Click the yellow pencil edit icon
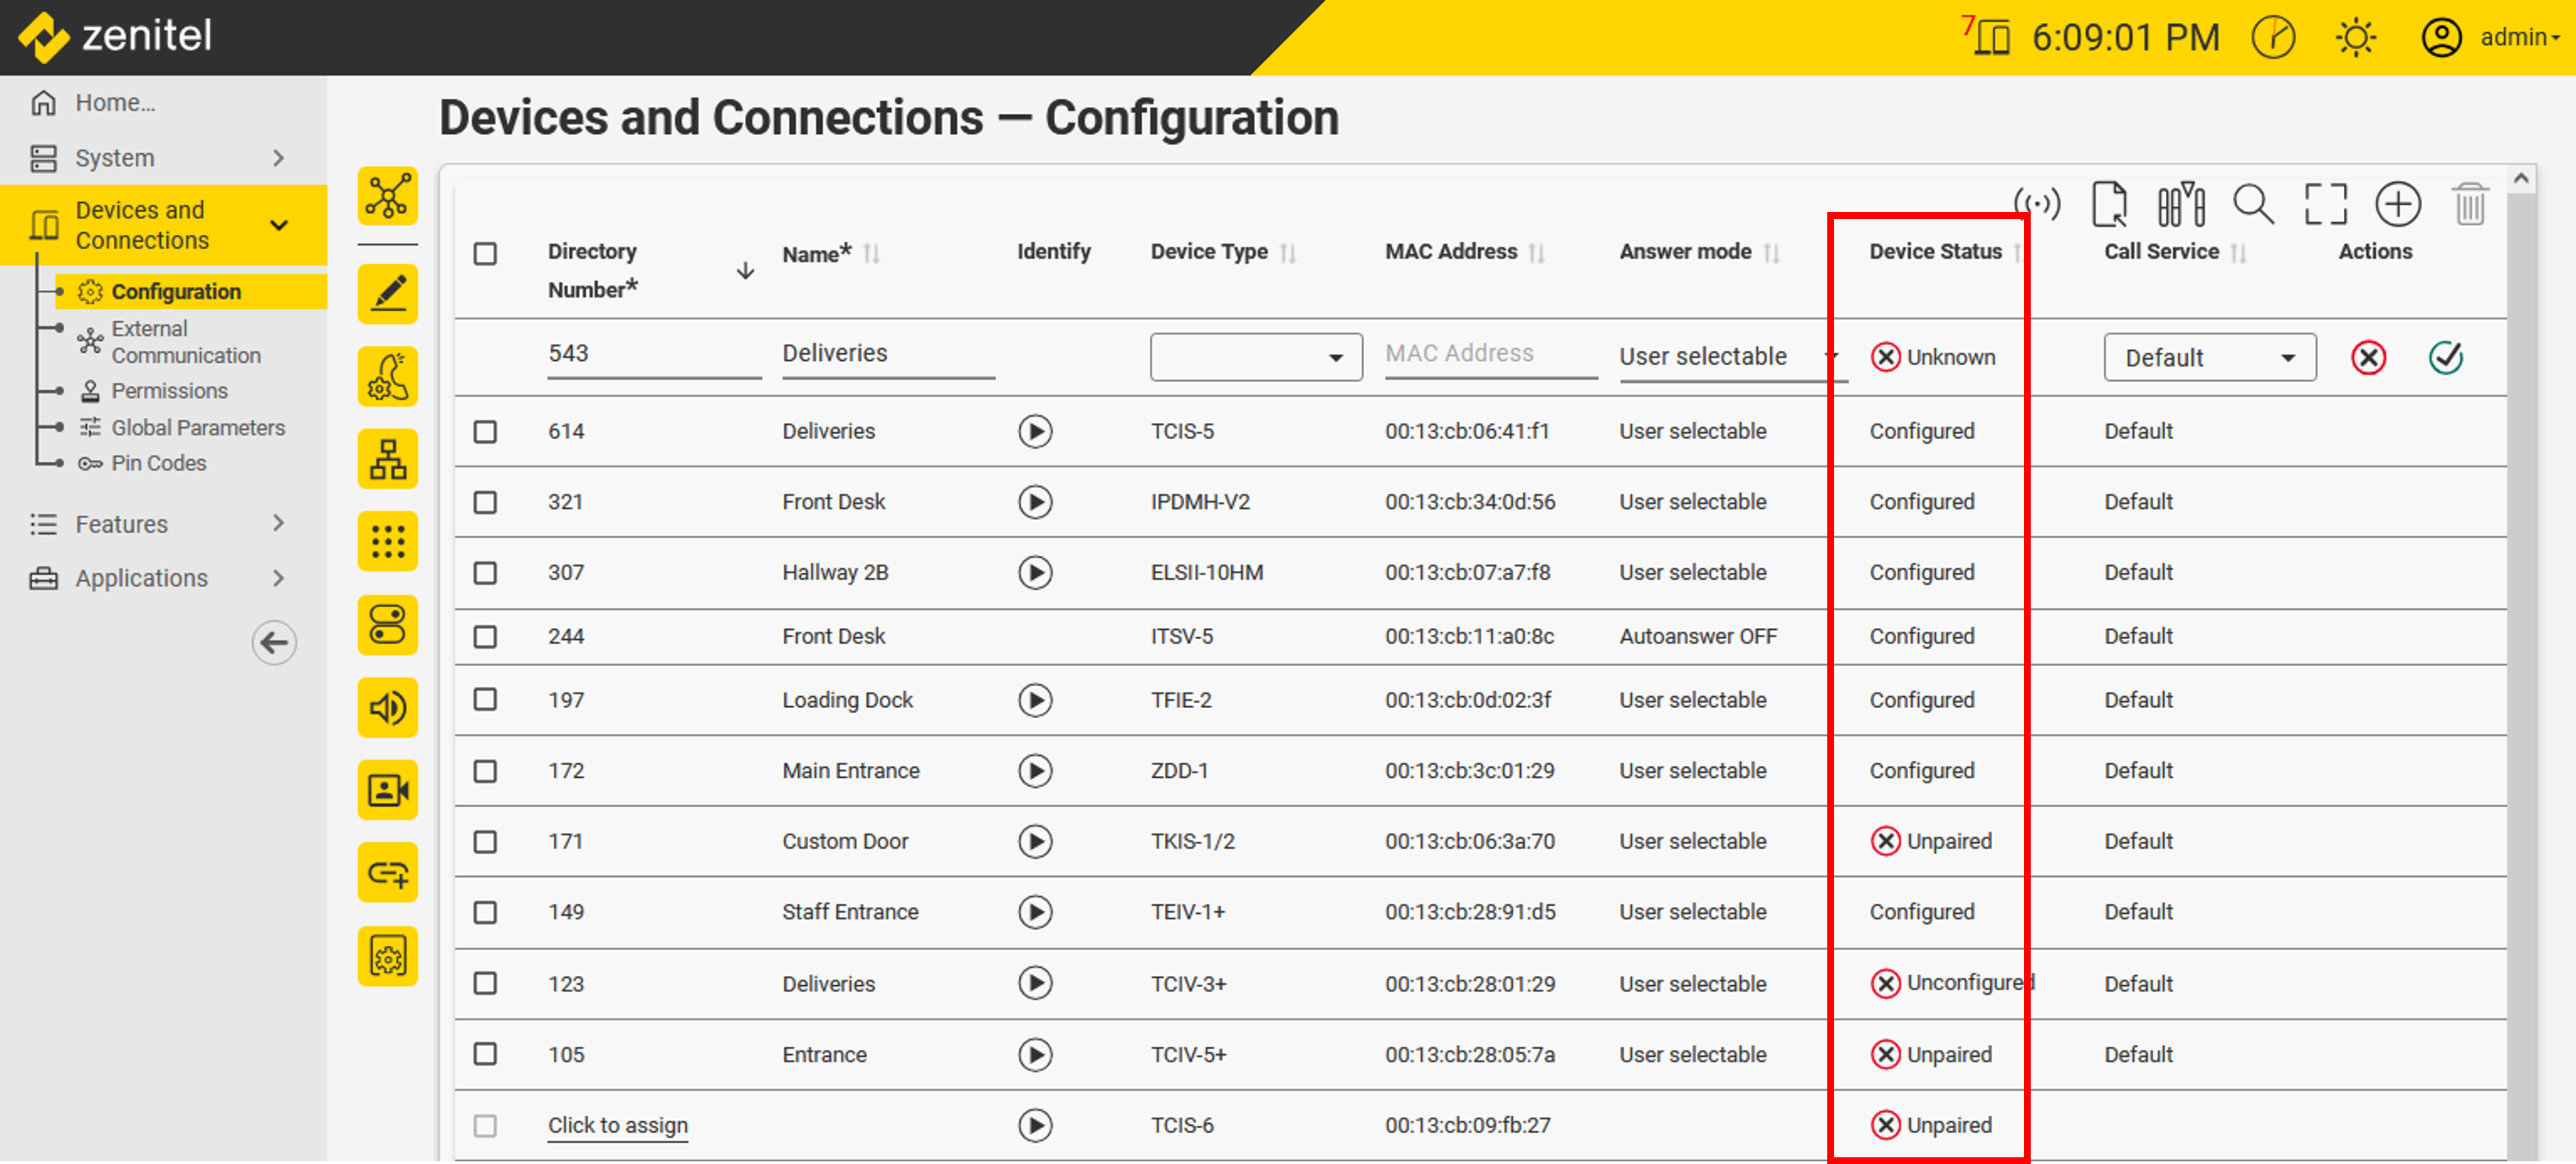The height and width of the screenshot is (1164, 2576). point(388,294)
